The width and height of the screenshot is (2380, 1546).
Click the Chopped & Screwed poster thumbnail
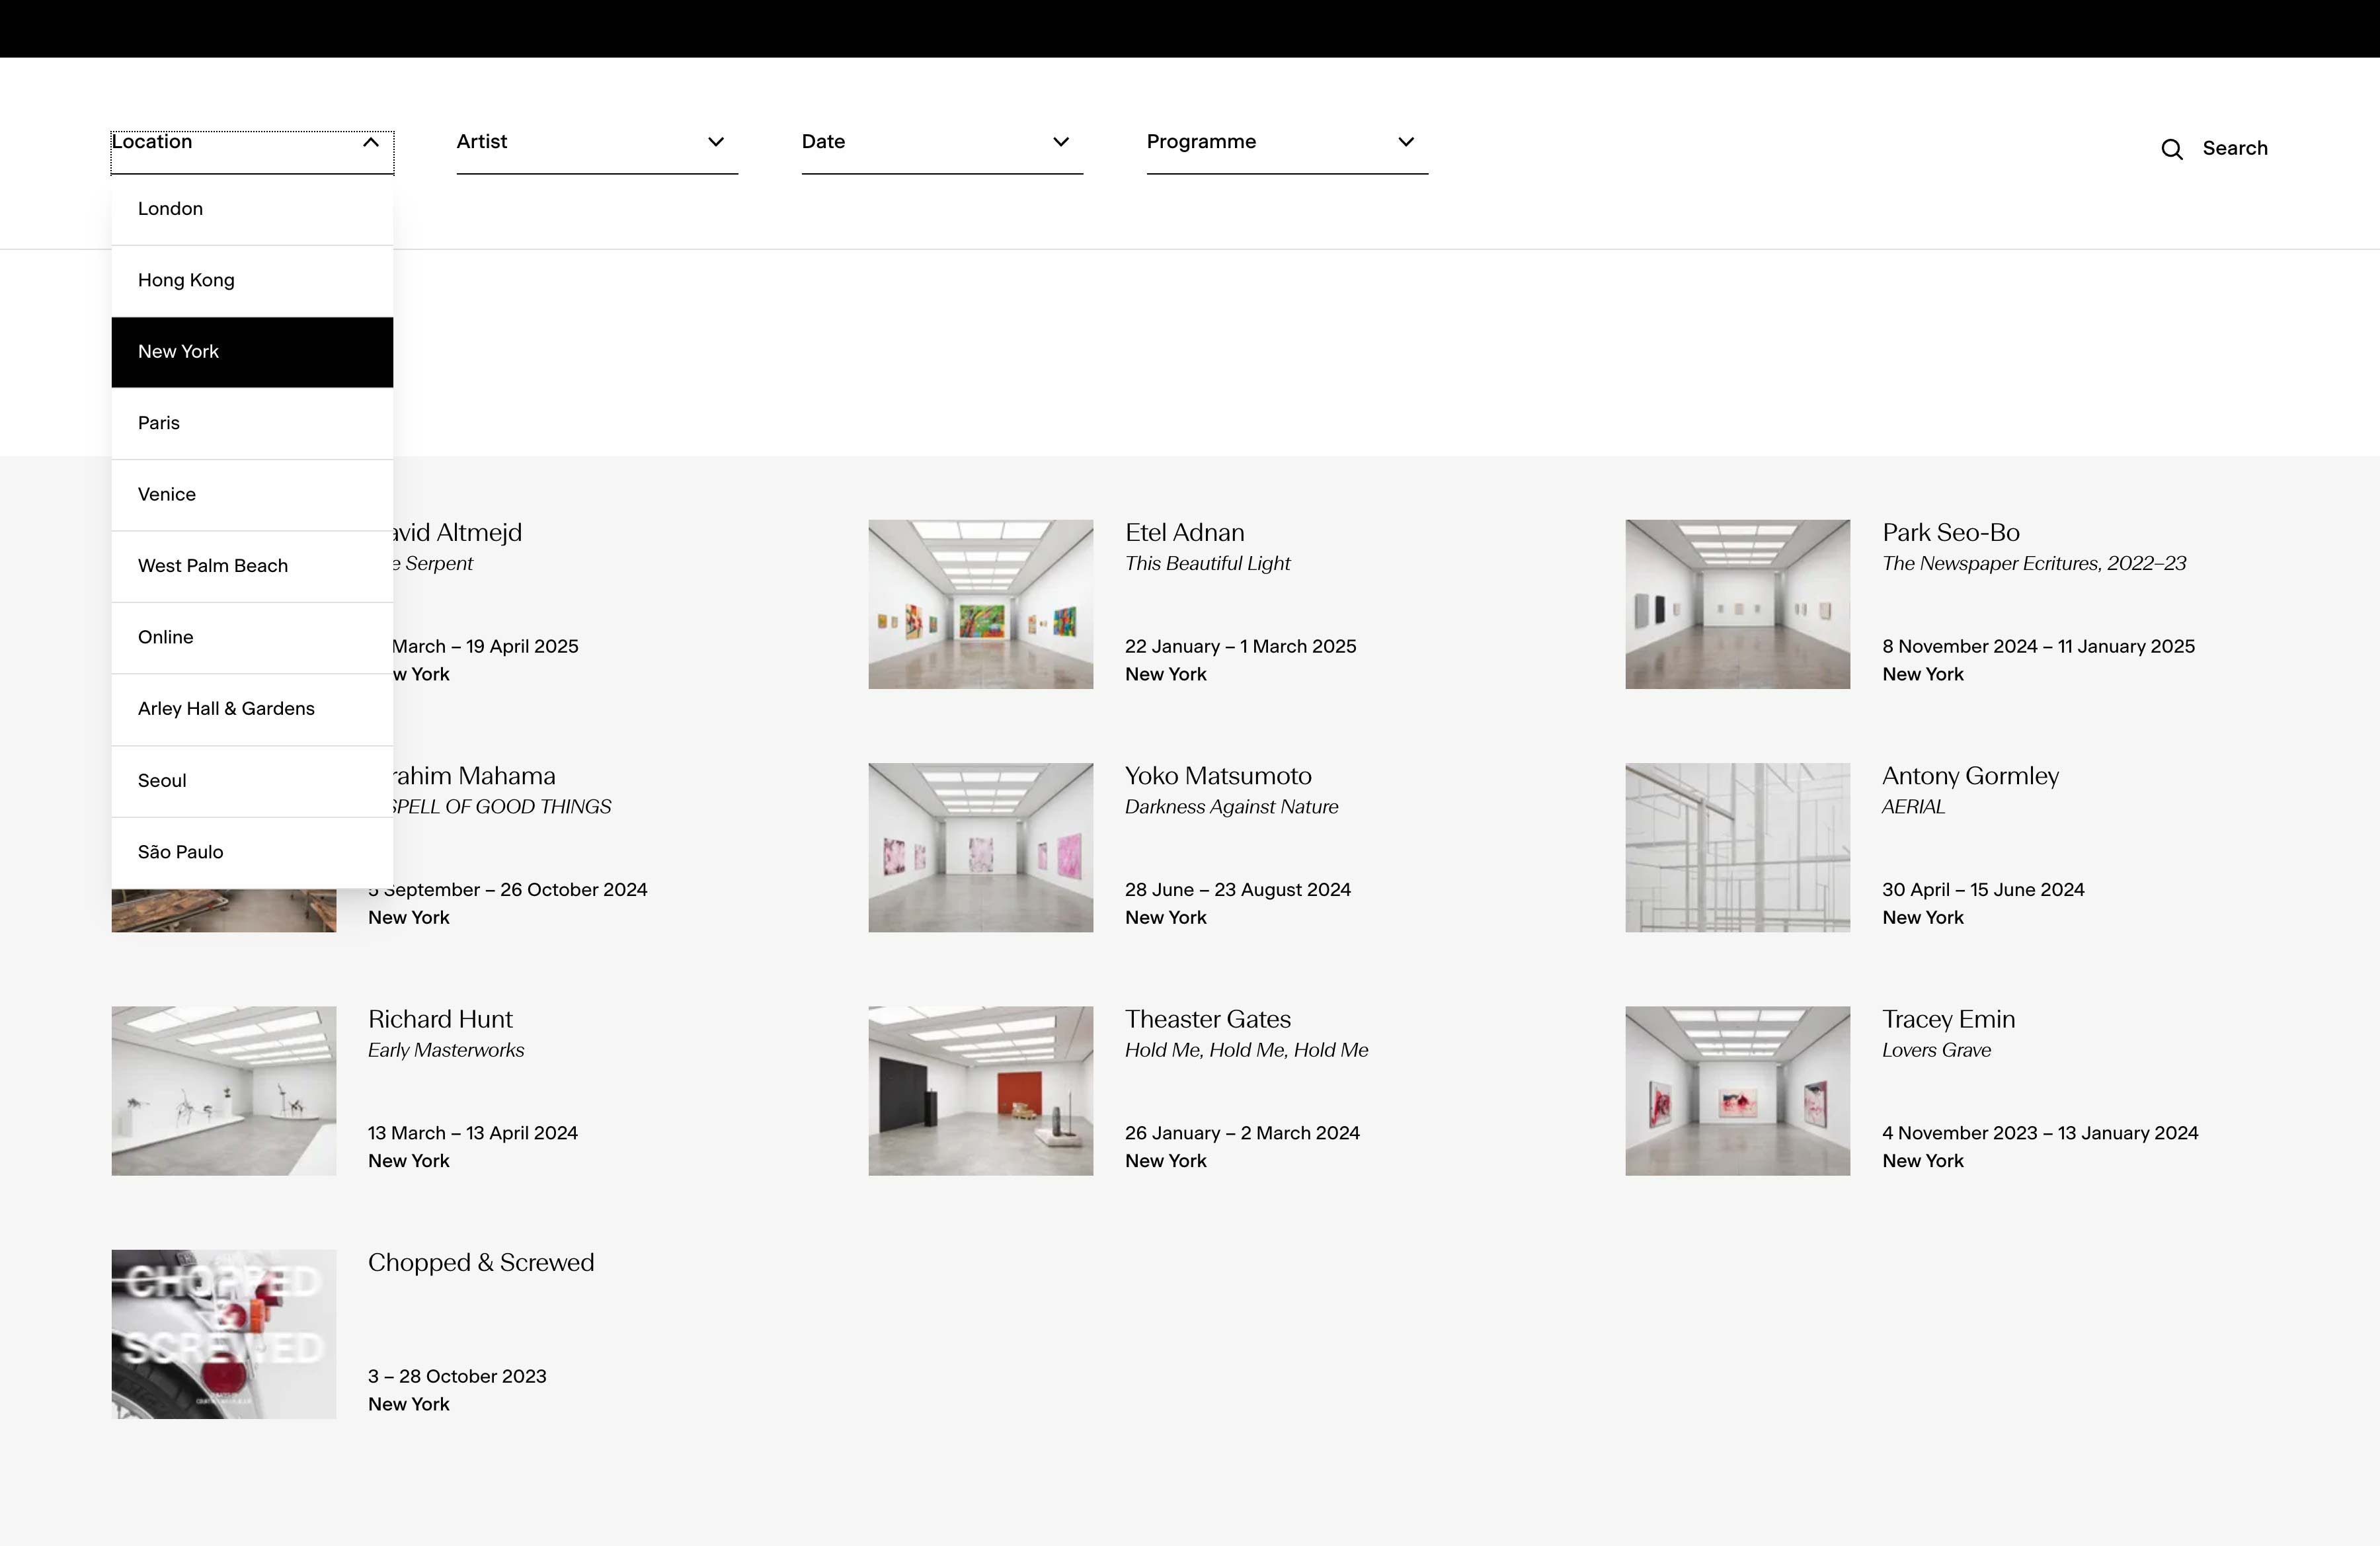point(223,1333)
